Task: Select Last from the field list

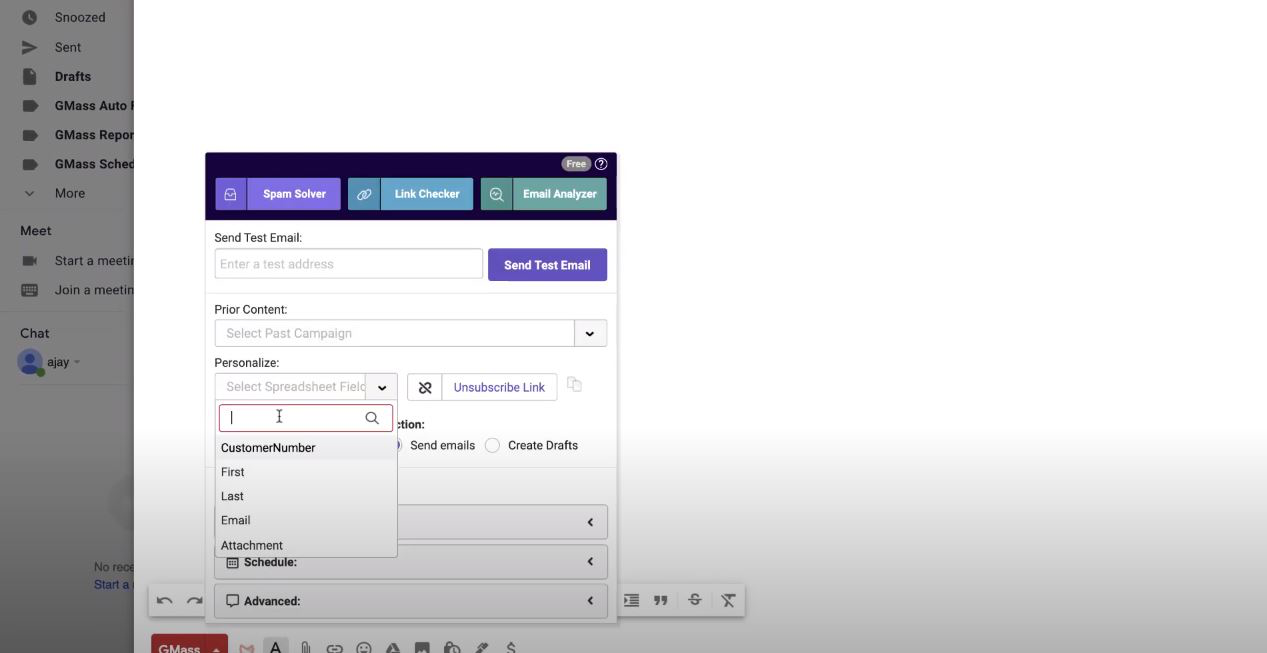Action: (x=306, y=496)
